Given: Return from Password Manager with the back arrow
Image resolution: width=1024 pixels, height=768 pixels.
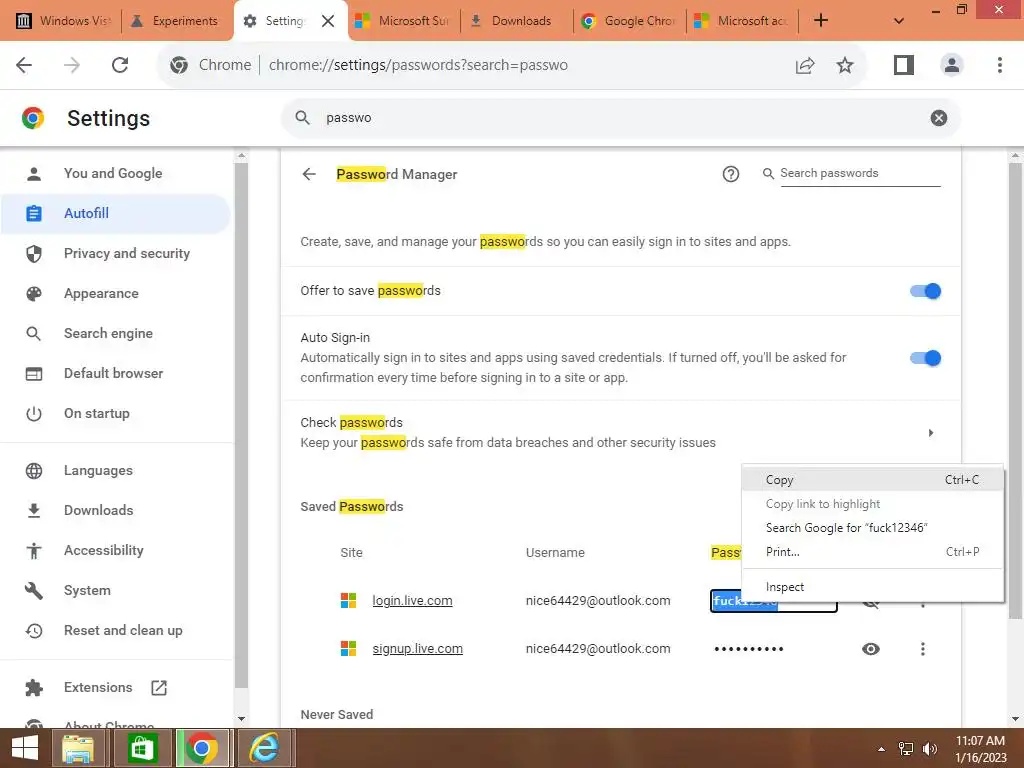Looking at the screenshot, I should pos(309,174).
